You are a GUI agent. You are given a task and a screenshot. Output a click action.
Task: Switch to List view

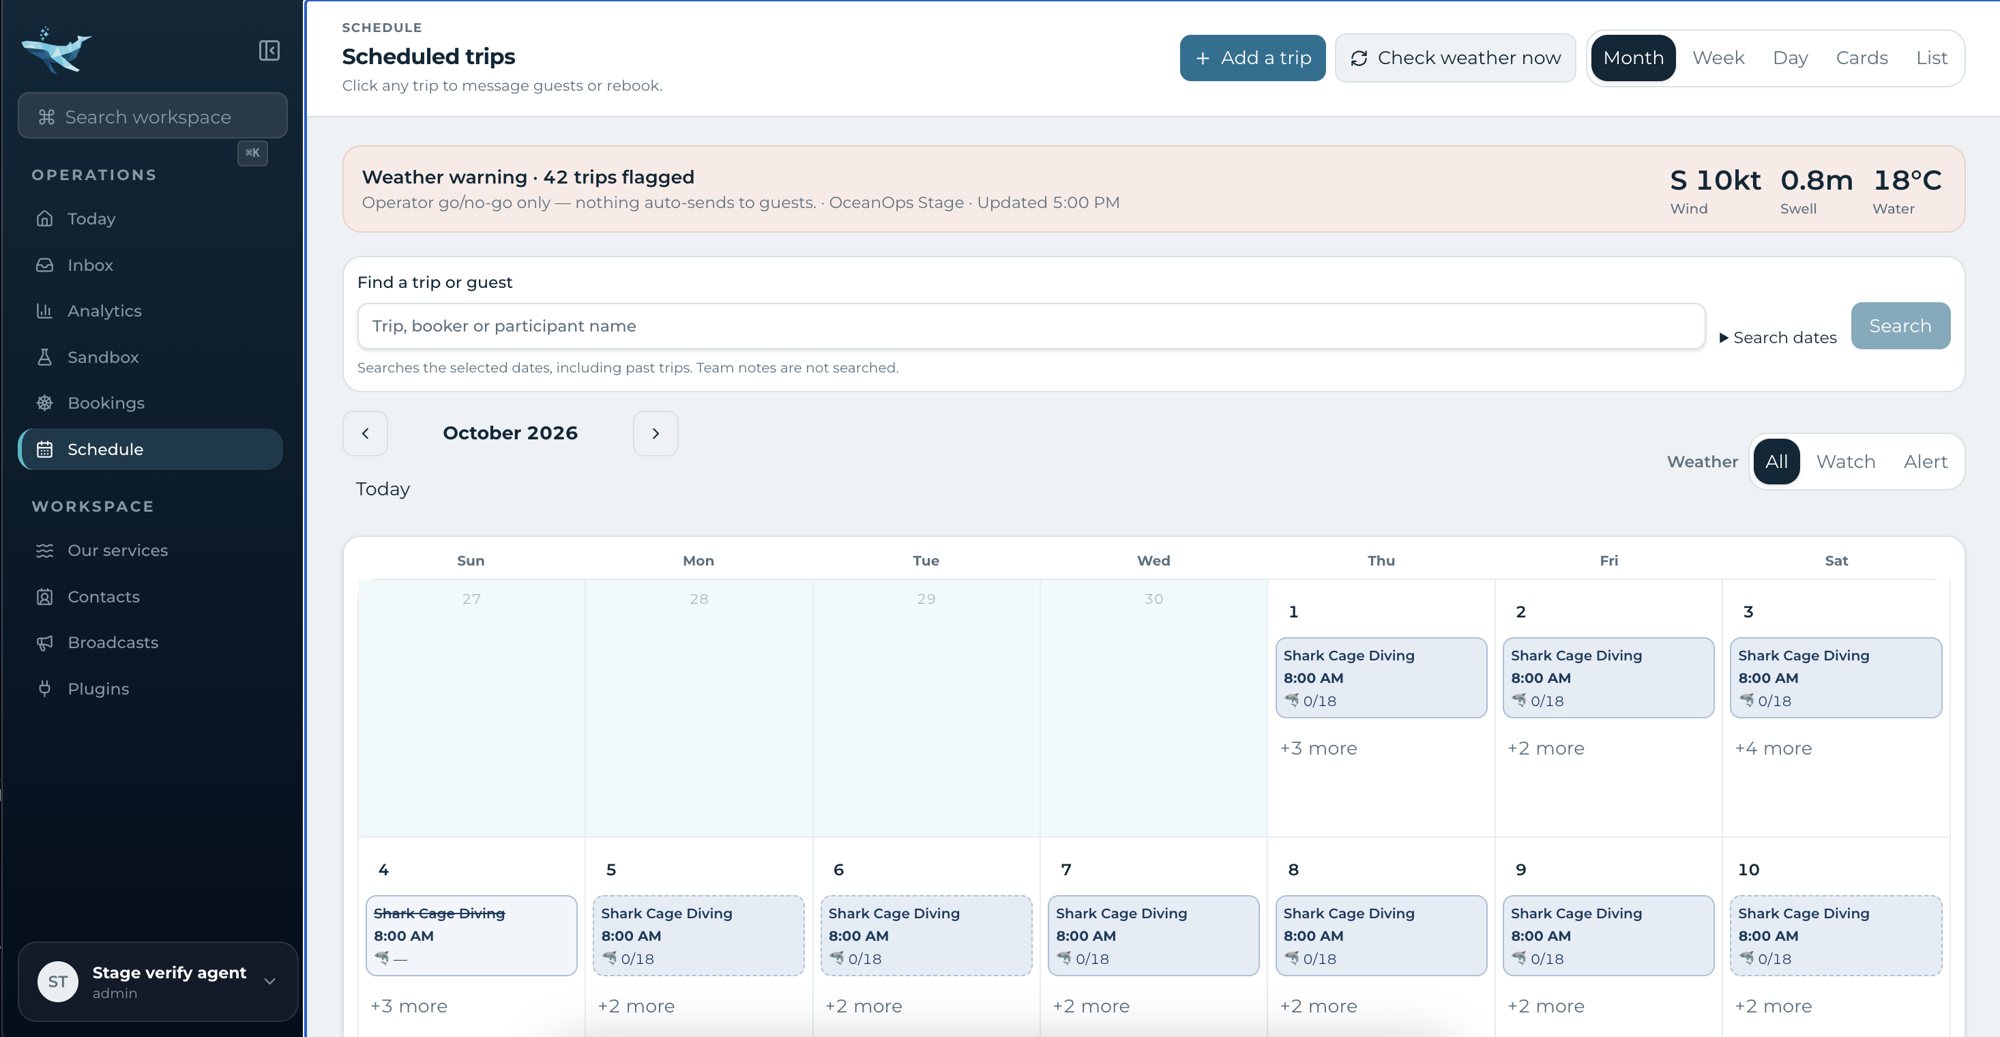(1932, 58)
